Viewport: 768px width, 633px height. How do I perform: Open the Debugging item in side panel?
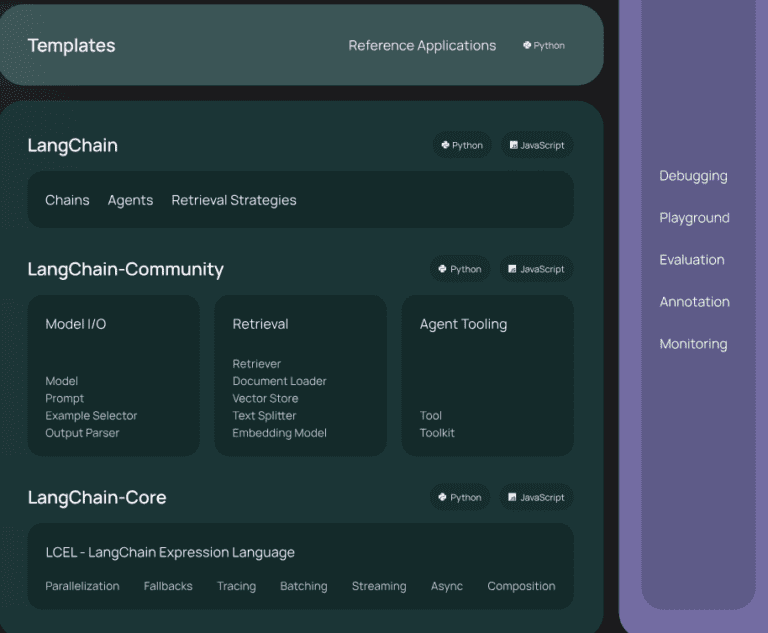point(693,176)
